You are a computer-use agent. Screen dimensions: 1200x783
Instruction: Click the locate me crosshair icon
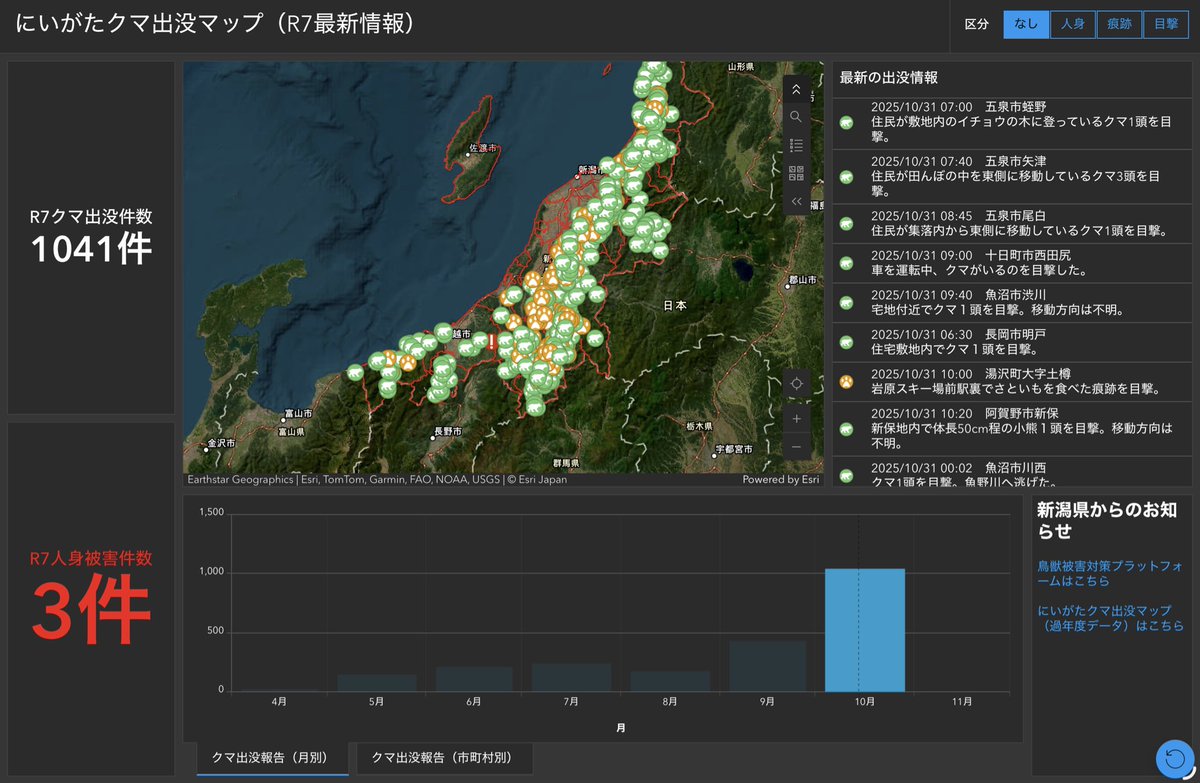[796, 383]
